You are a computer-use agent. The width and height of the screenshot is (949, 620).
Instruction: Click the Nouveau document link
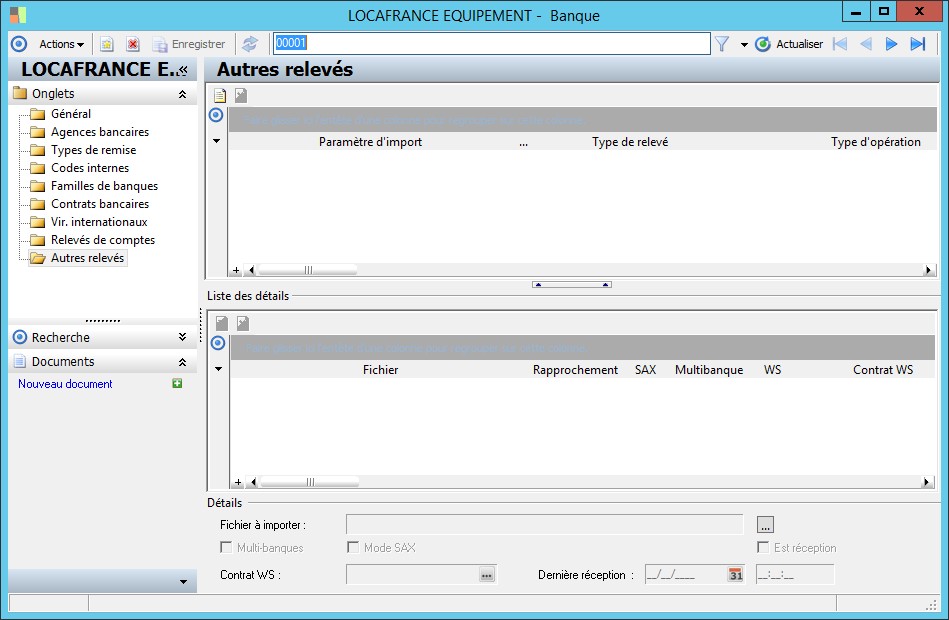point(65,384)
